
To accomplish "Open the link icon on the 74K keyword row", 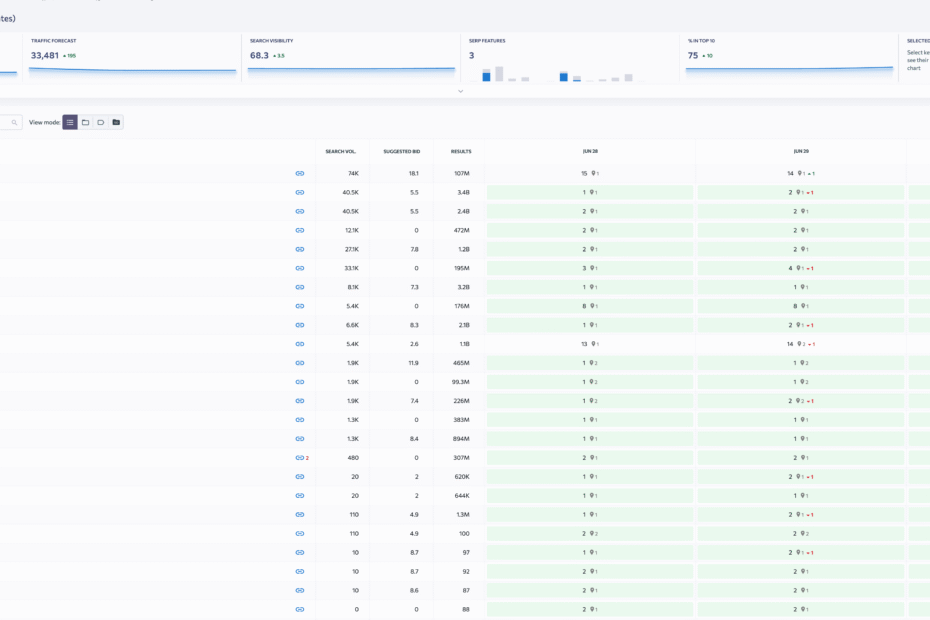I will point(299,172).
